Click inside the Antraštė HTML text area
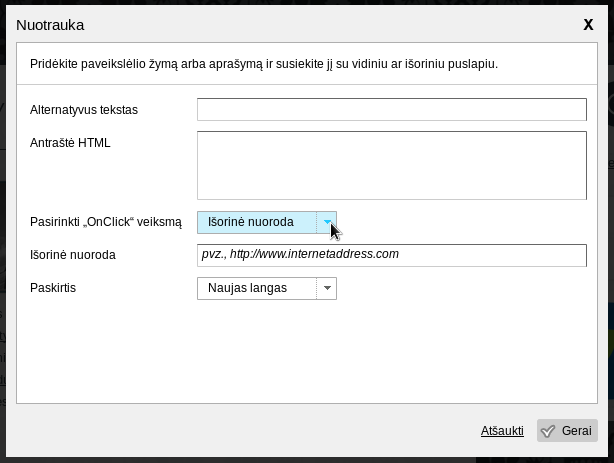Screen dimensions: 614x463 point(391,165)
